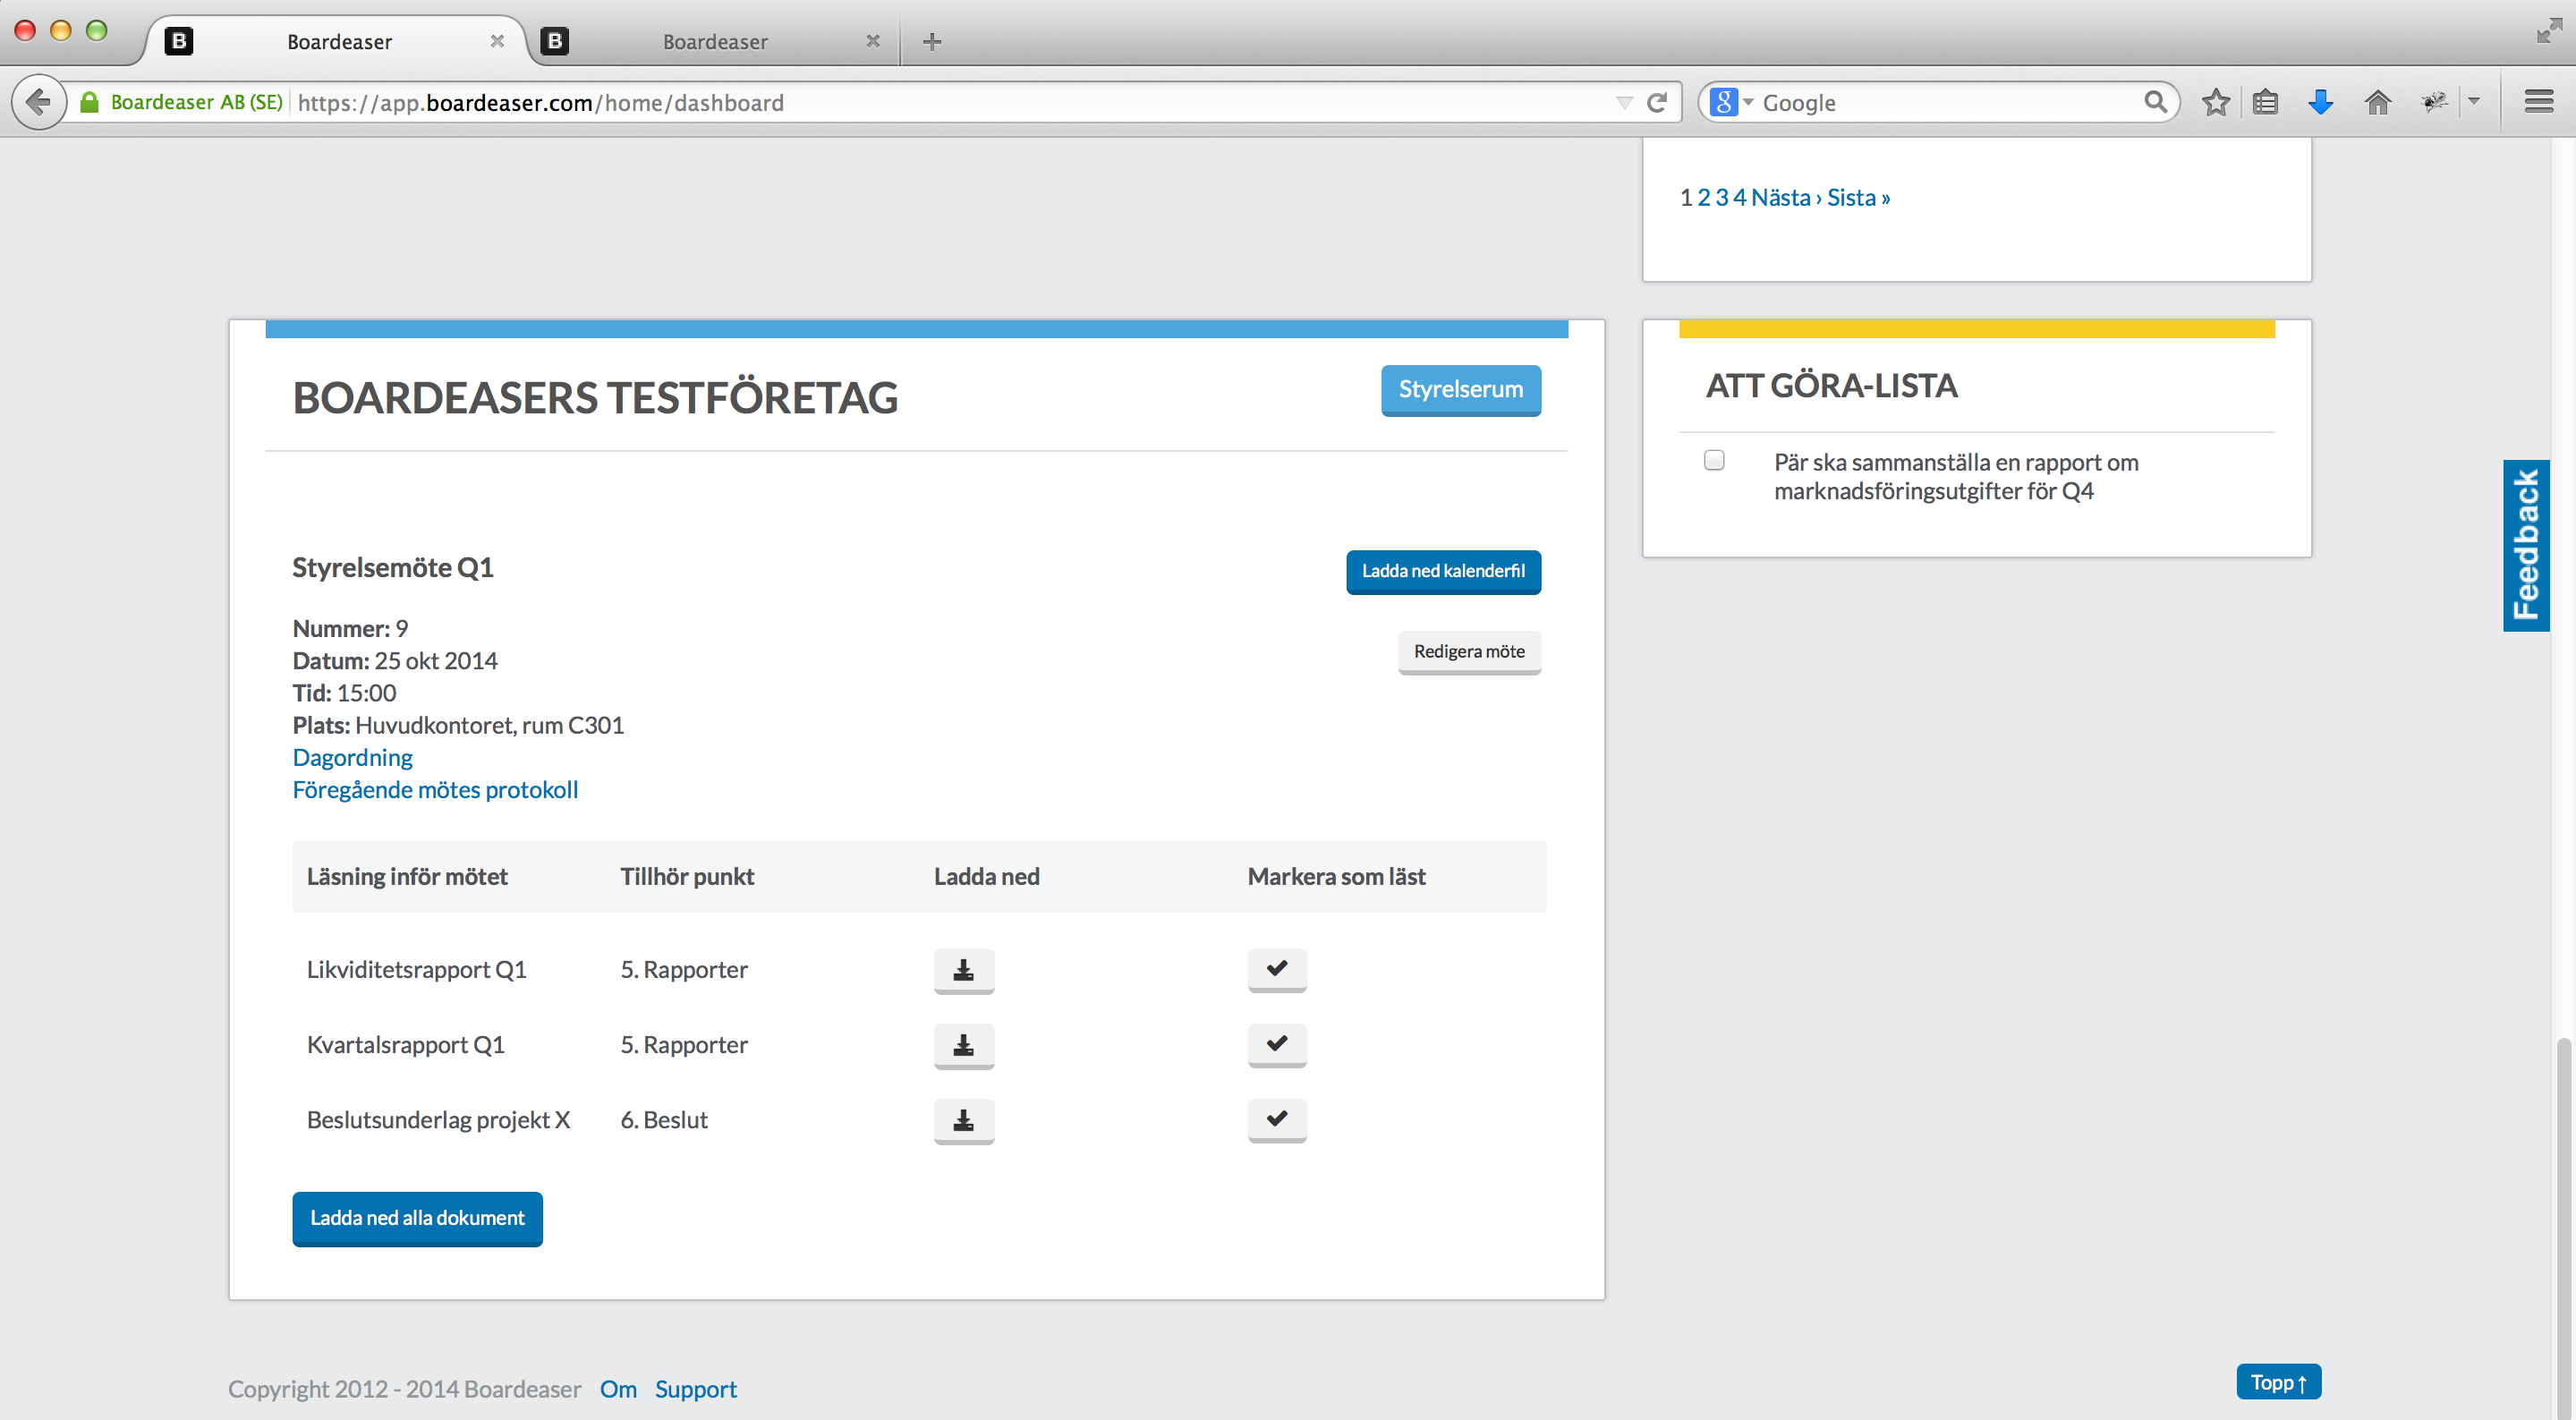Image resolution: width=2576 pixels, height=1420 pixels.
Task: Open the browser hamburger menu
Action: (x=2538, y=102)
